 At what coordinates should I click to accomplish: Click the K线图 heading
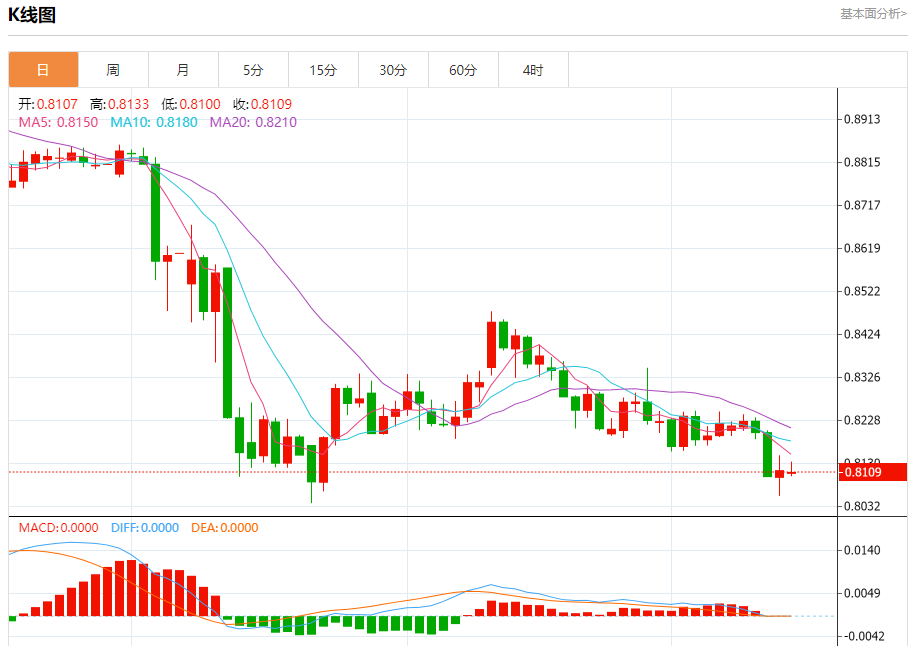pos(32,15)
